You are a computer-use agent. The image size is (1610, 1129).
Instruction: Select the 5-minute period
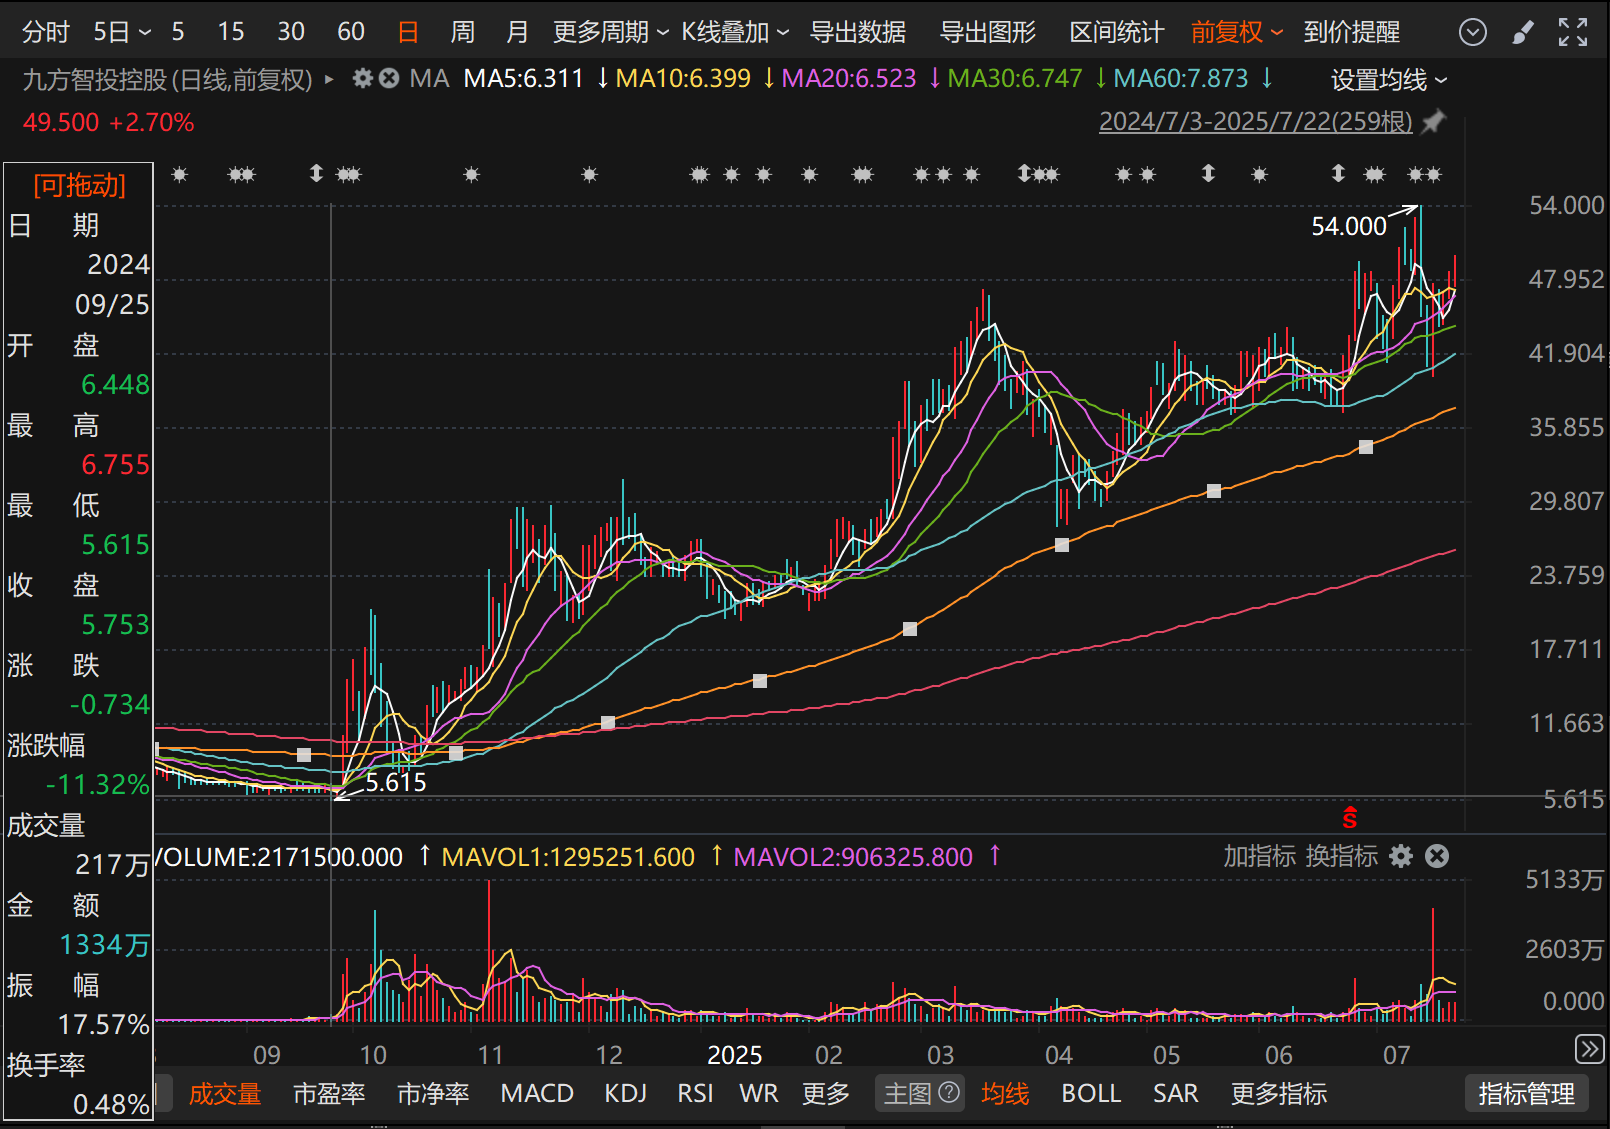[x=178, y=32]
